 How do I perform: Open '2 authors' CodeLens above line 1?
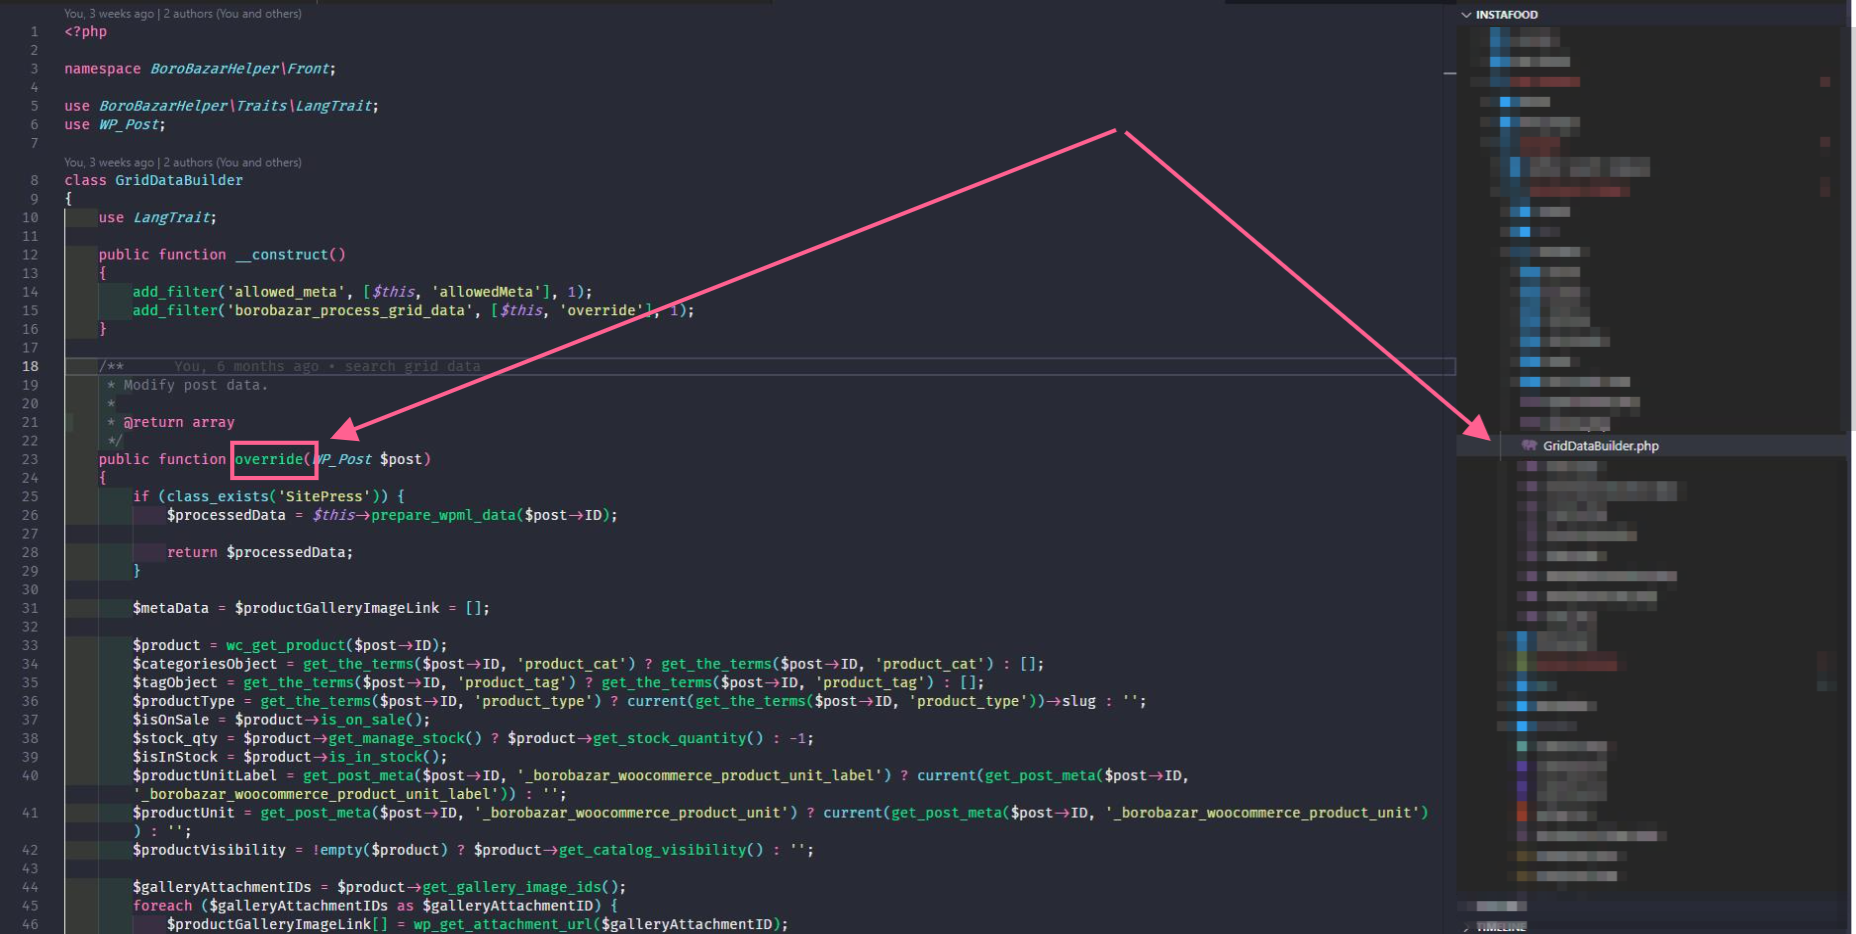[232, 14]
